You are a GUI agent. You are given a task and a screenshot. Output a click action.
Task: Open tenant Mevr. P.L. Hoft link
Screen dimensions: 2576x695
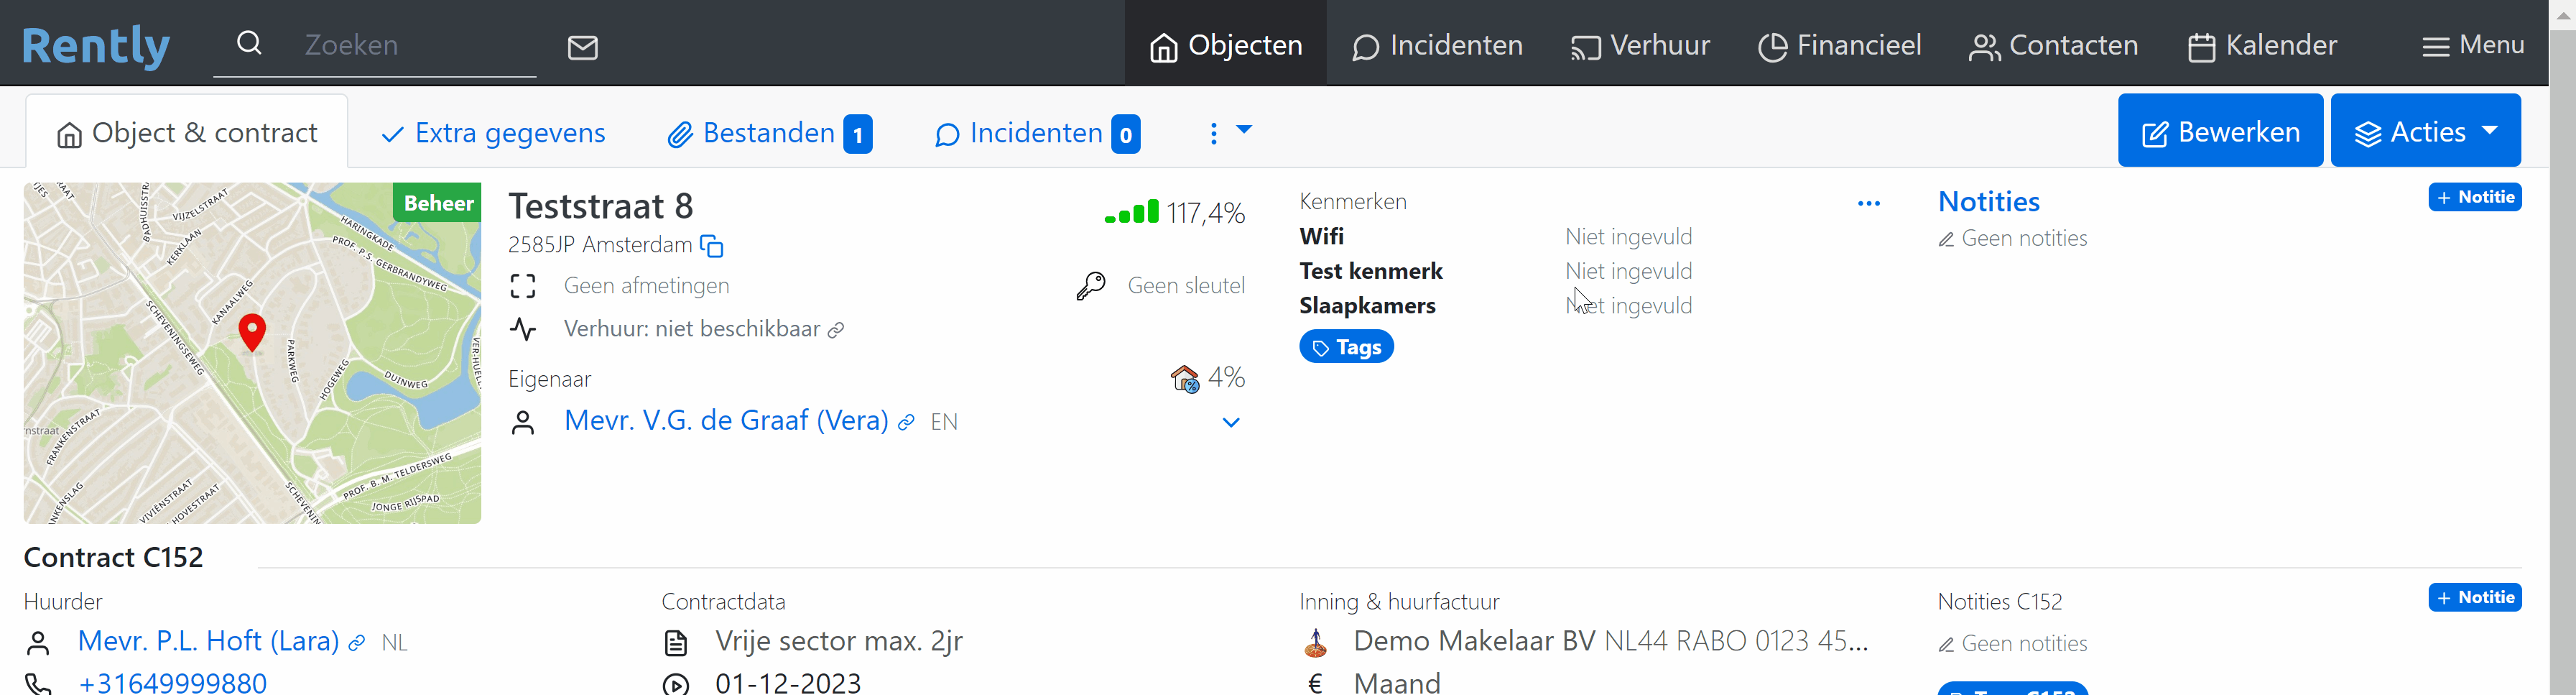click(208, 641)
